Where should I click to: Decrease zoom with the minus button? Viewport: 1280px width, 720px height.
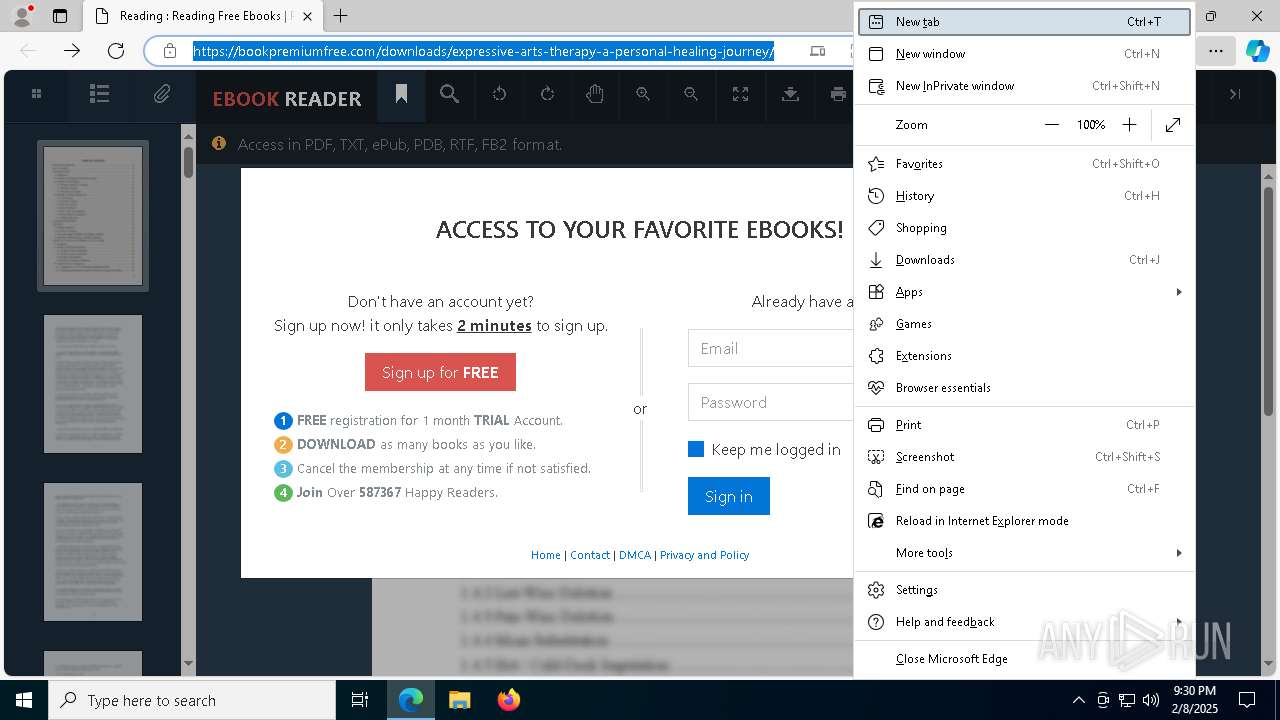[x=1052, y=125]
